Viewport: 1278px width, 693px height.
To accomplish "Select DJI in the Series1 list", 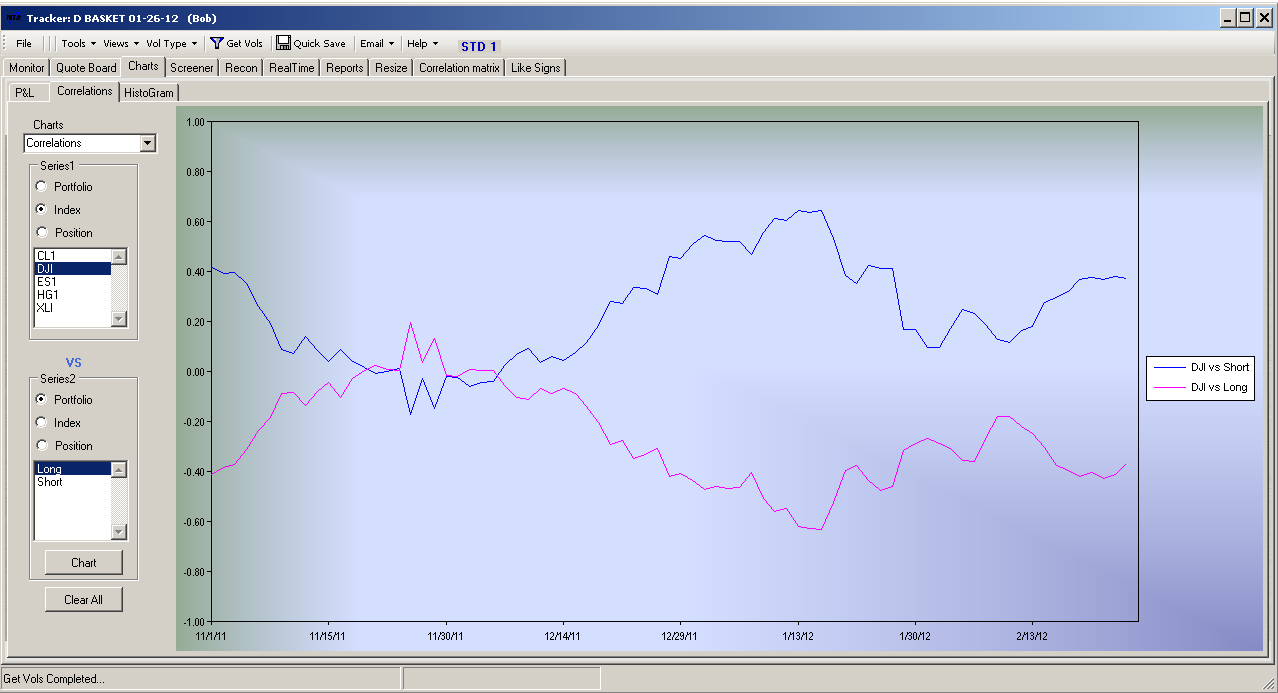I will pos(72,269).
